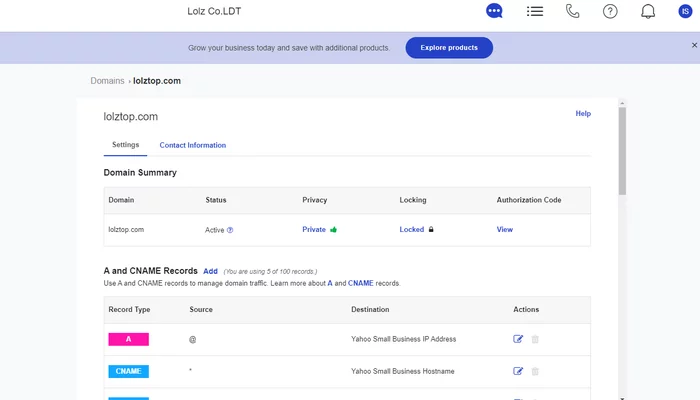Click the green thumbs-up privacy icon
Viewport: 700px width, 400px height.
pyautogui.click(x=333, y=229)
